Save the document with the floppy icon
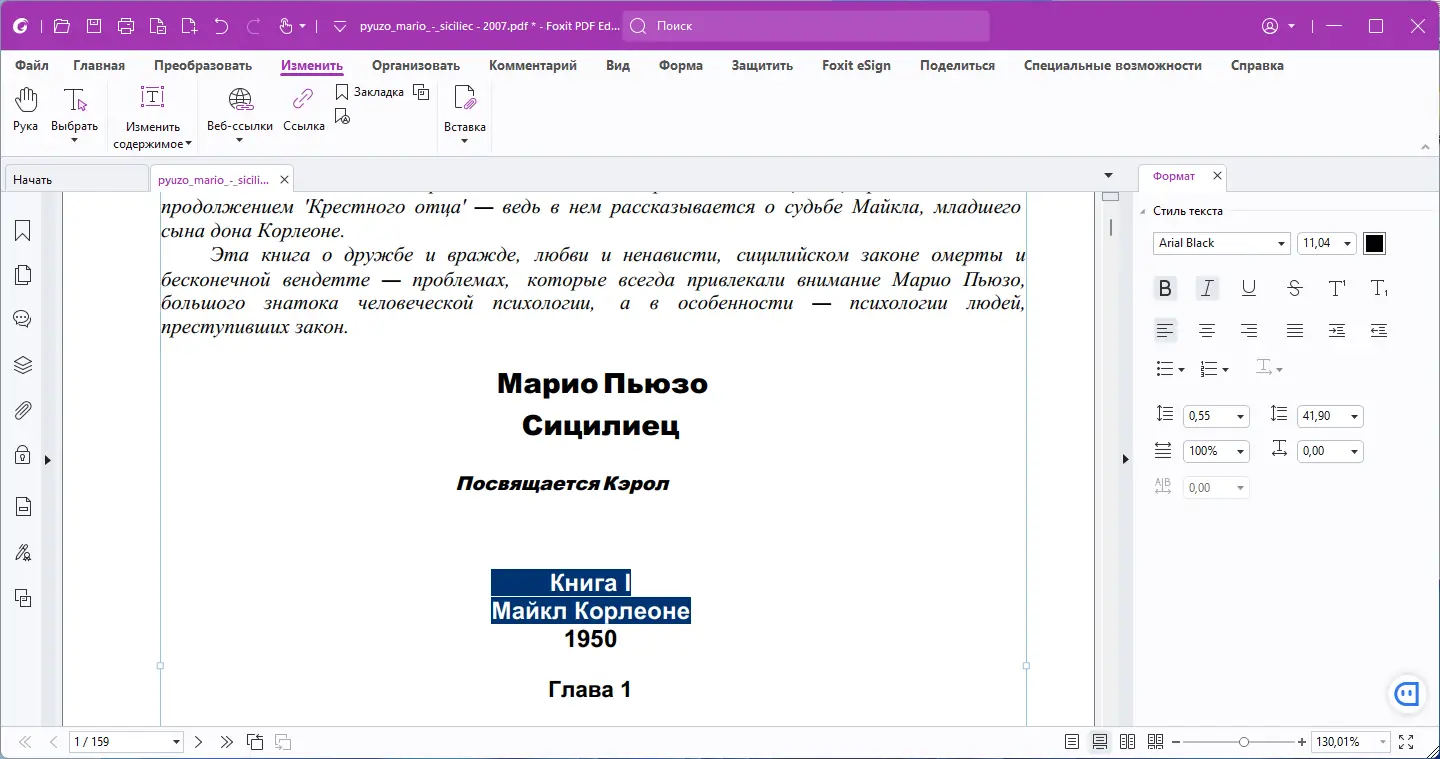The height and width of the screenshot is (759, 1440). pyautogui.click(x=94, y=26)
